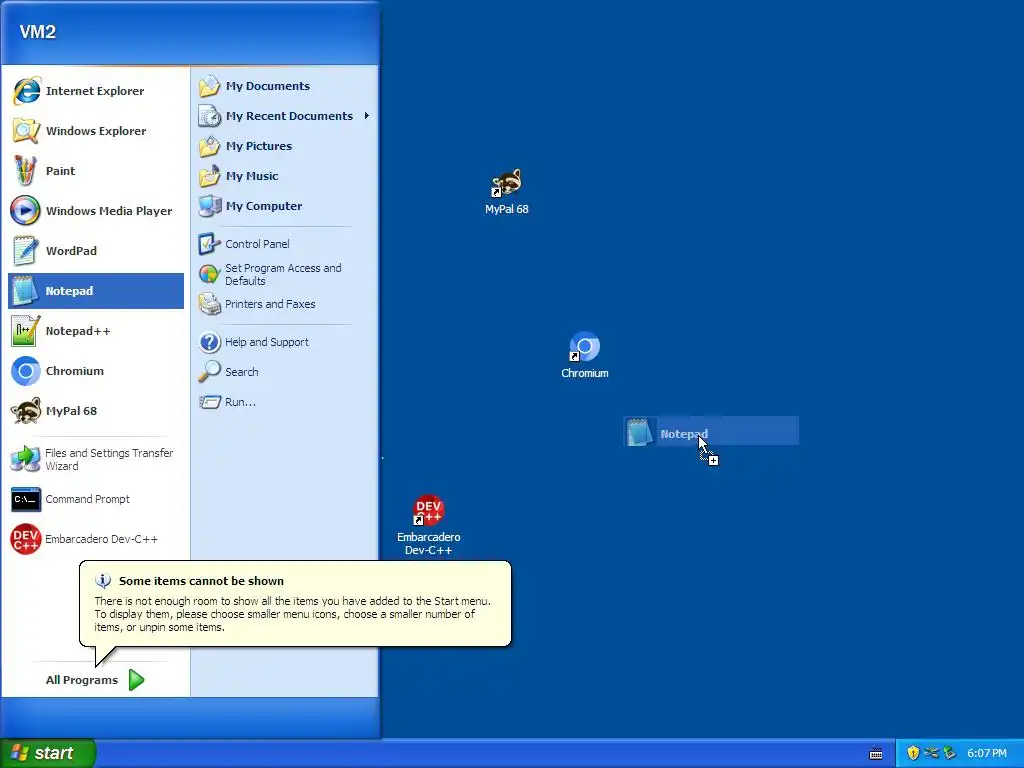Launch Windows Media Player icon
The width and height of the screenshot is (1024, 768).
click(26, 211)
